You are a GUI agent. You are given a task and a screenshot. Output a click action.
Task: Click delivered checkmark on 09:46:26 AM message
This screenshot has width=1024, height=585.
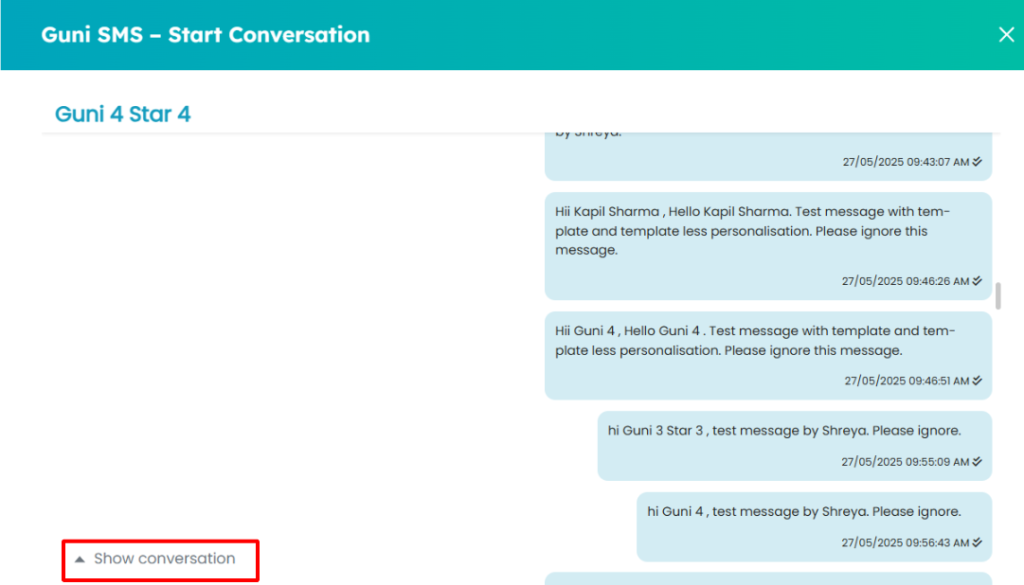coord(977,281)
